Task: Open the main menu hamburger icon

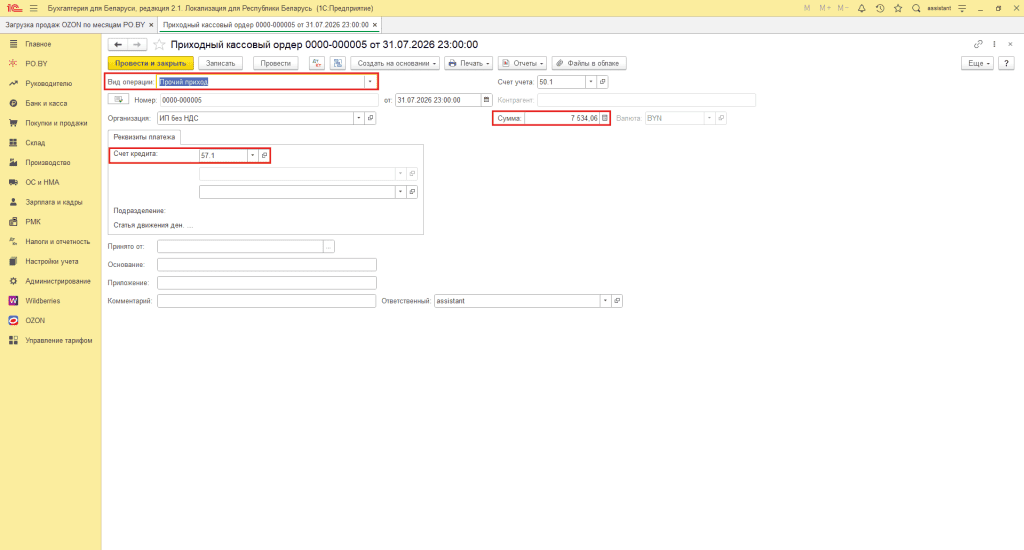Action: click(33, 8)
